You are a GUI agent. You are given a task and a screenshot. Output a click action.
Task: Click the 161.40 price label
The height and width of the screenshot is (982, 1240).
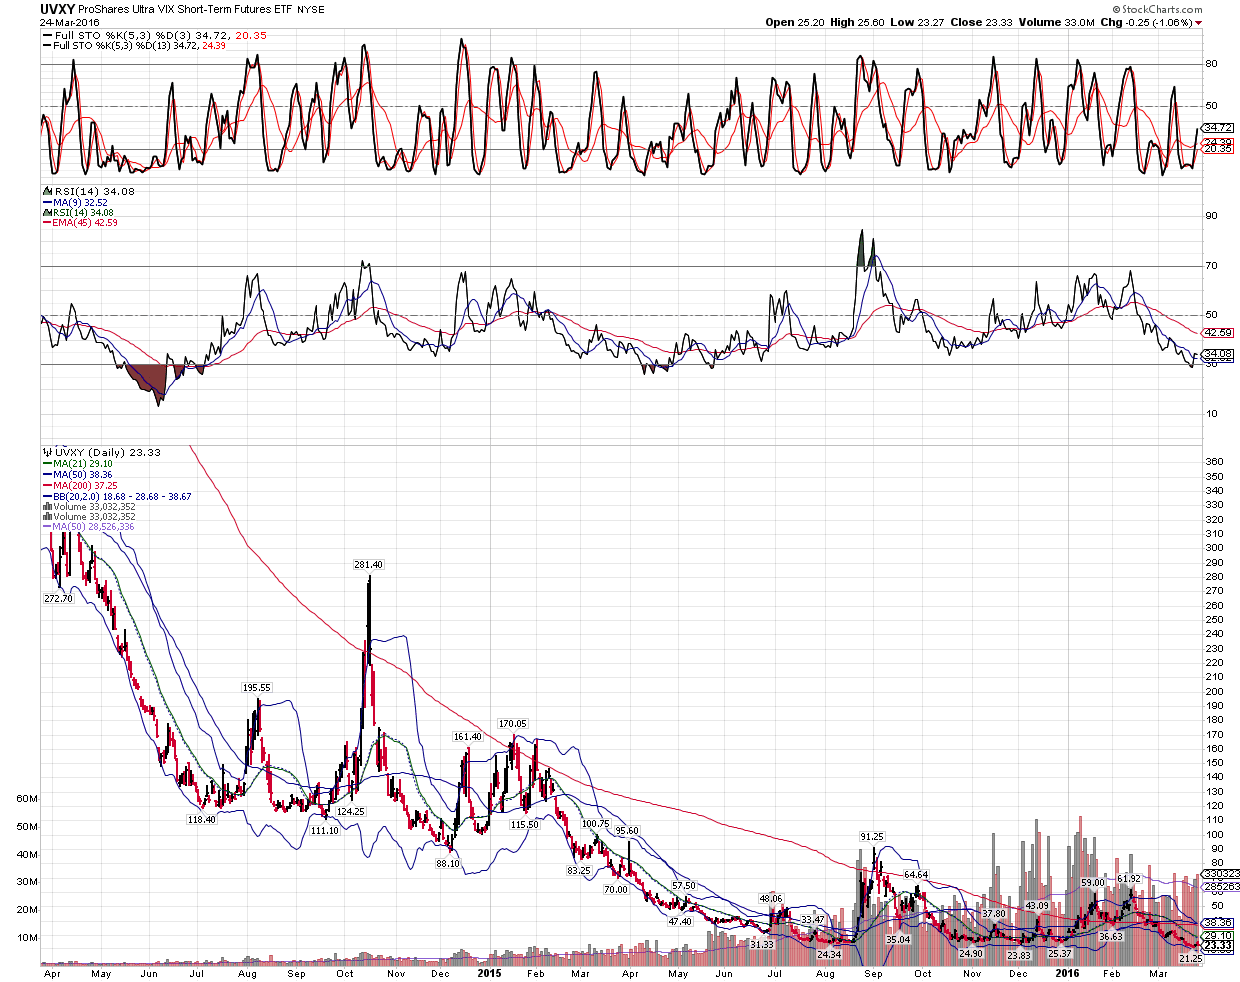coord(468,736)
